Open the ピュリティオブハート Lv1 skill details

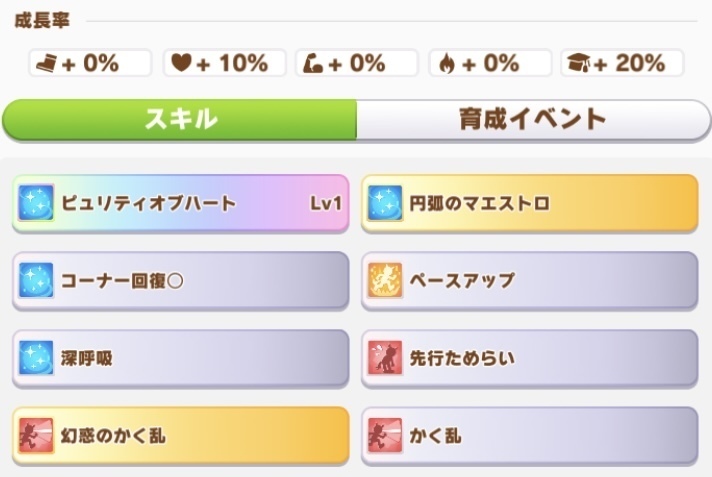click(x=180, y=204)
